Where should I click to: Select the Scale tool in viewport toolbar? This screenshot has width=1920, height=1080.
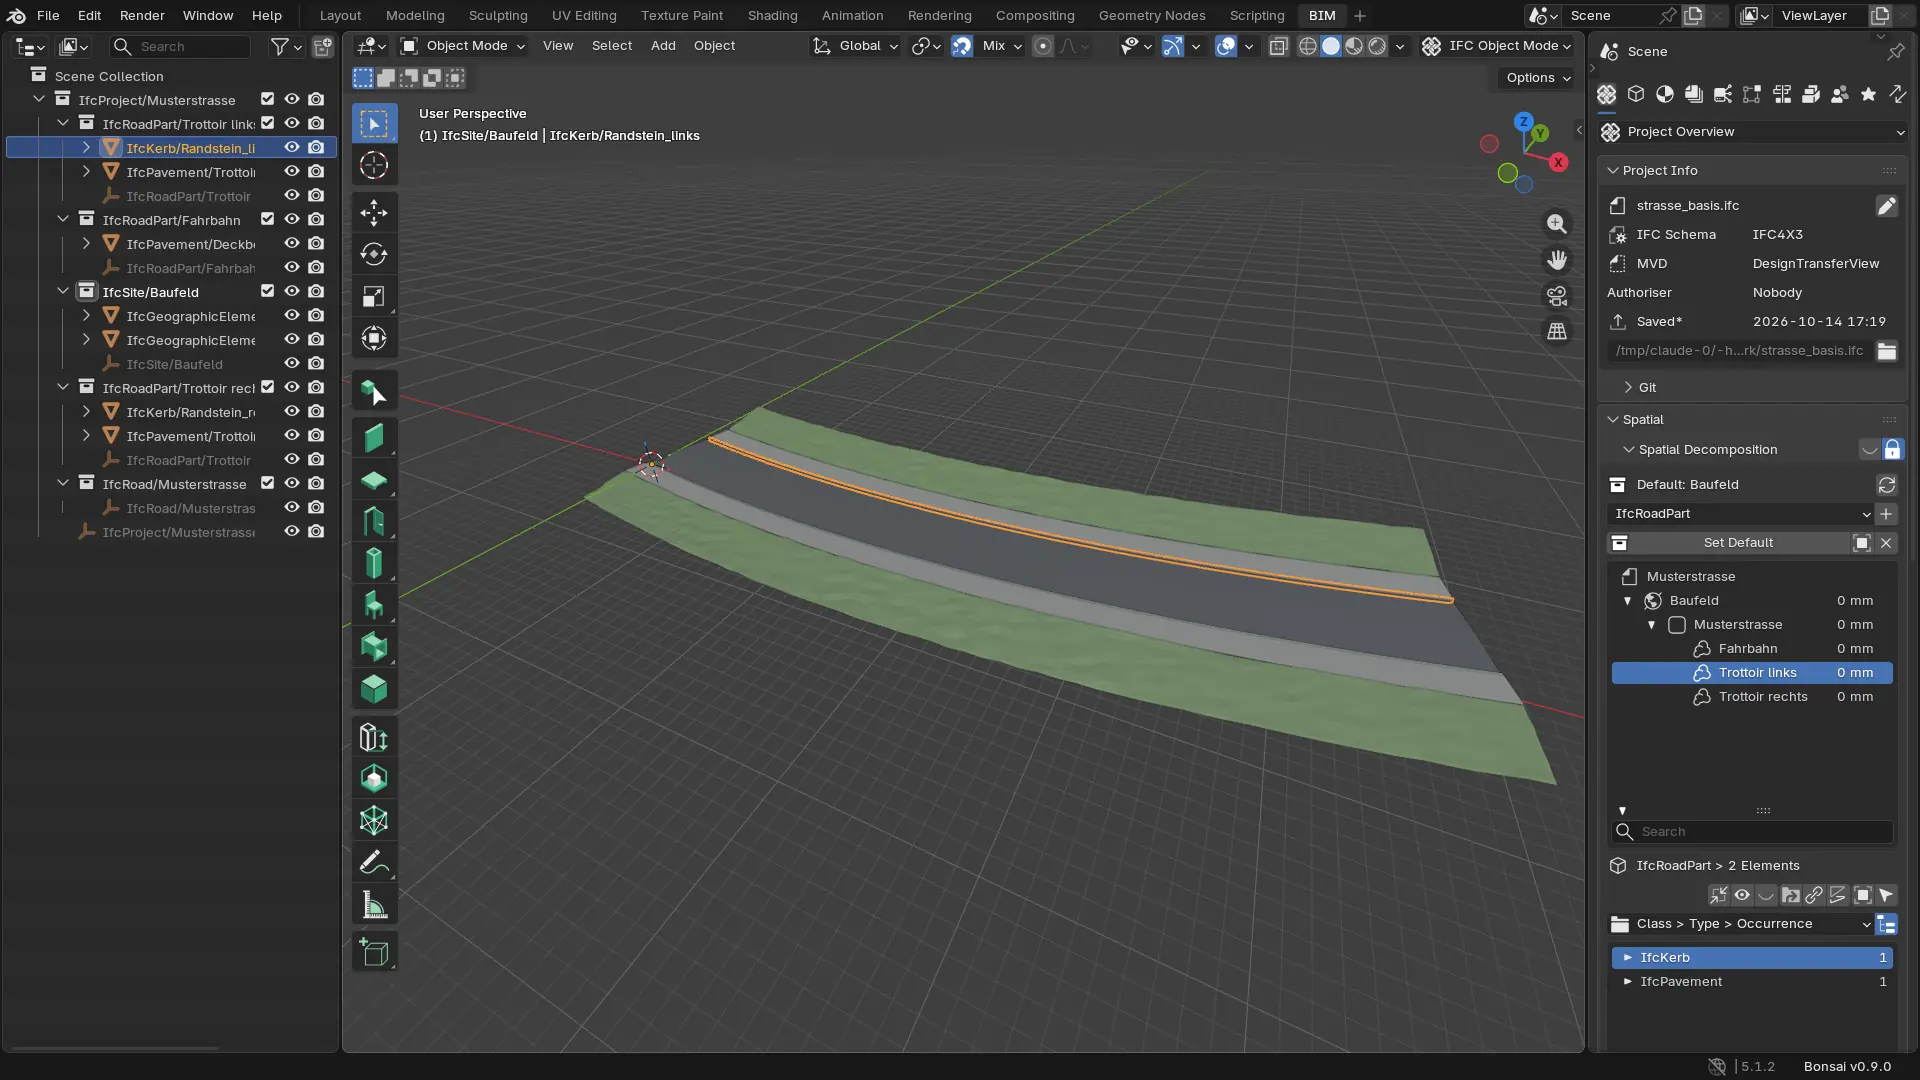pos(374,296)
